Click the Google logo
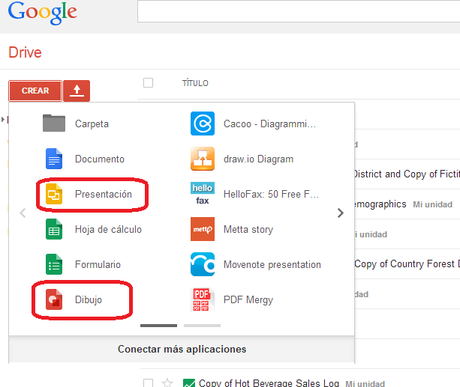Screen dimensions: 460x387 (42, 12)
